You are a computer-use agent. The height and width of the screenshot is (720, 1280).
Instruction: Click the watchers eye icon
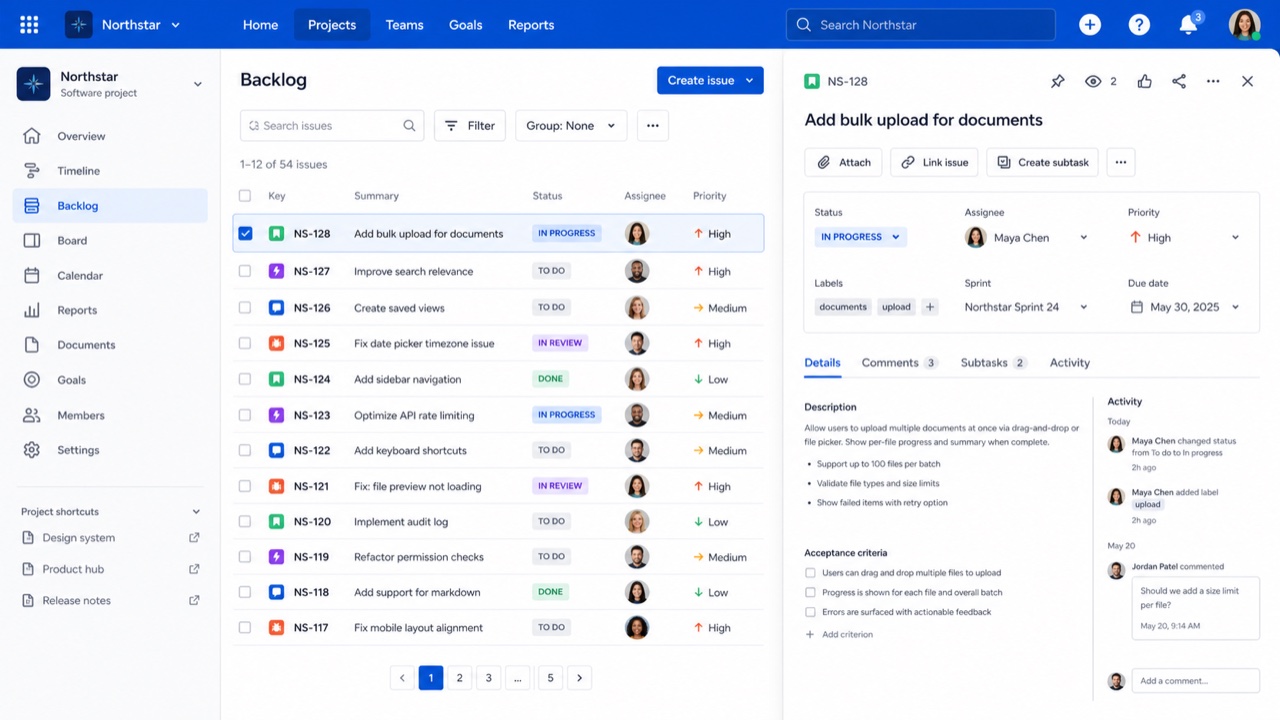coord(1093,81)
